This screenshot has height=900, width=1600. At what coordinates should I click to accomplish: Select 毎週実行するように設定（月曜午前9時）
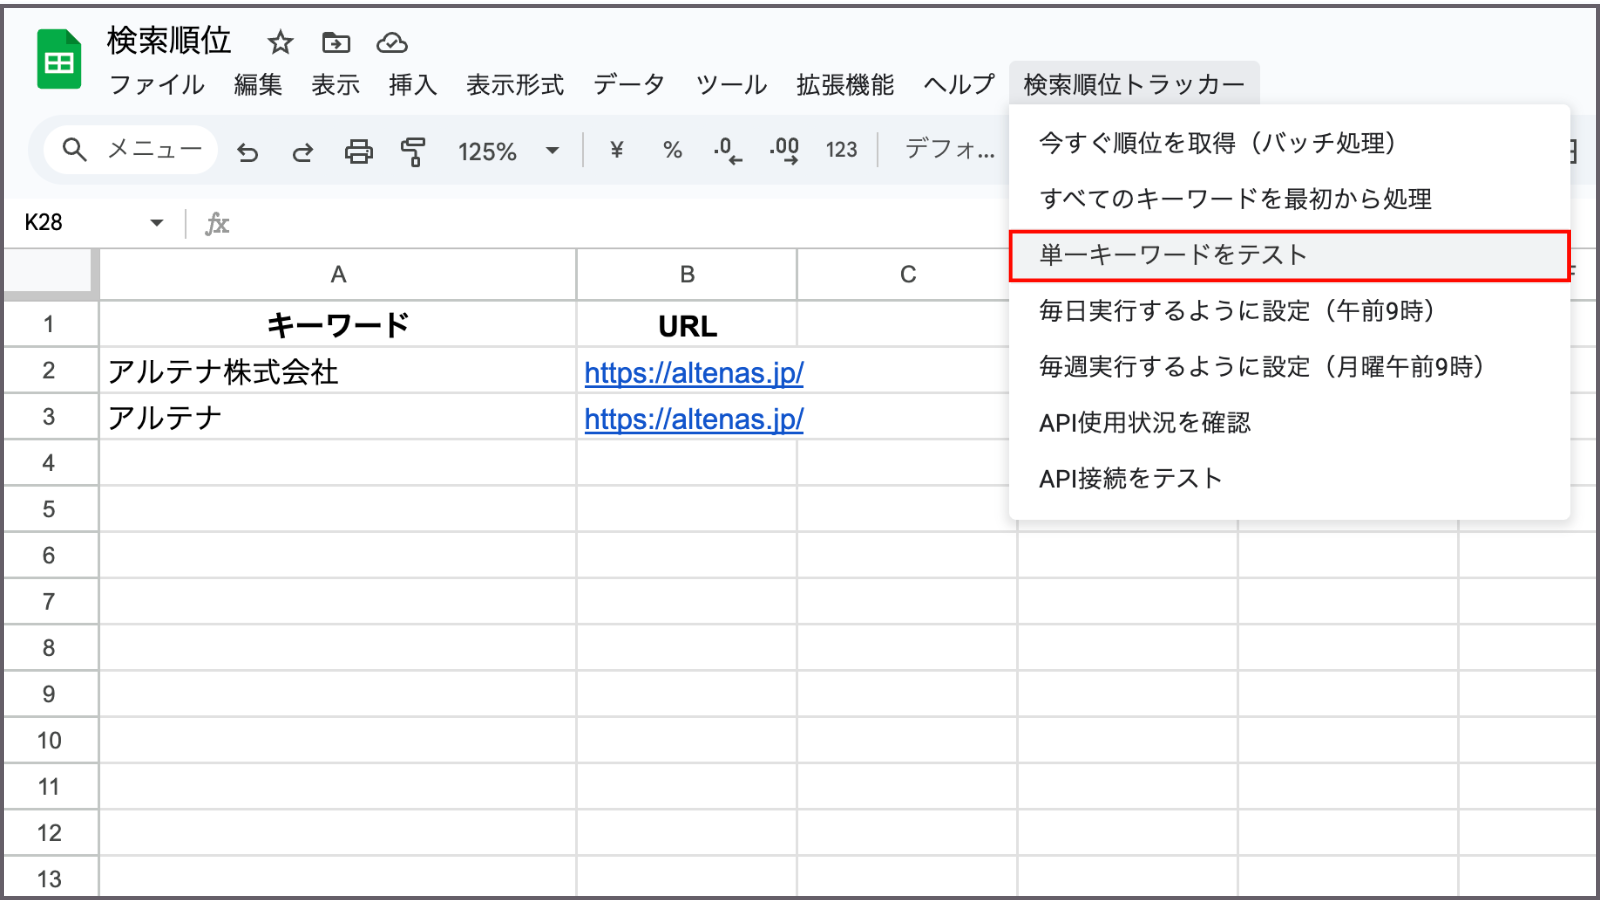coord(1289,367)
